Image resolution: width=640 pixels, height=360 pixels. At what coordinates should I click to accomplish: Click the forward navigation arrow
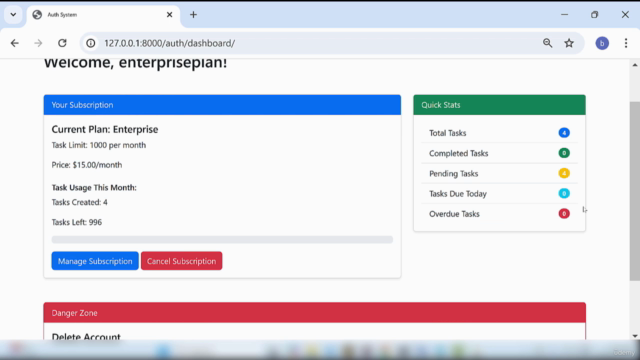[38, 43]
